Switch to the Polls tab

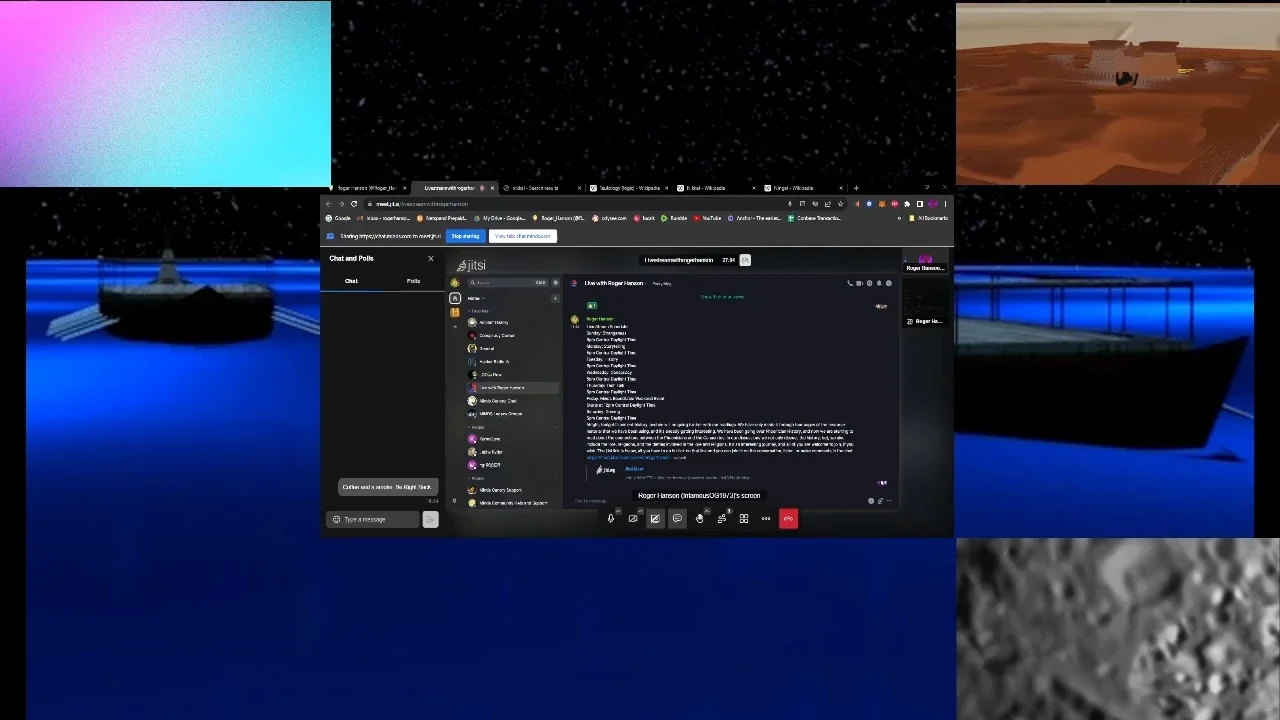click(x=413, y=281)
